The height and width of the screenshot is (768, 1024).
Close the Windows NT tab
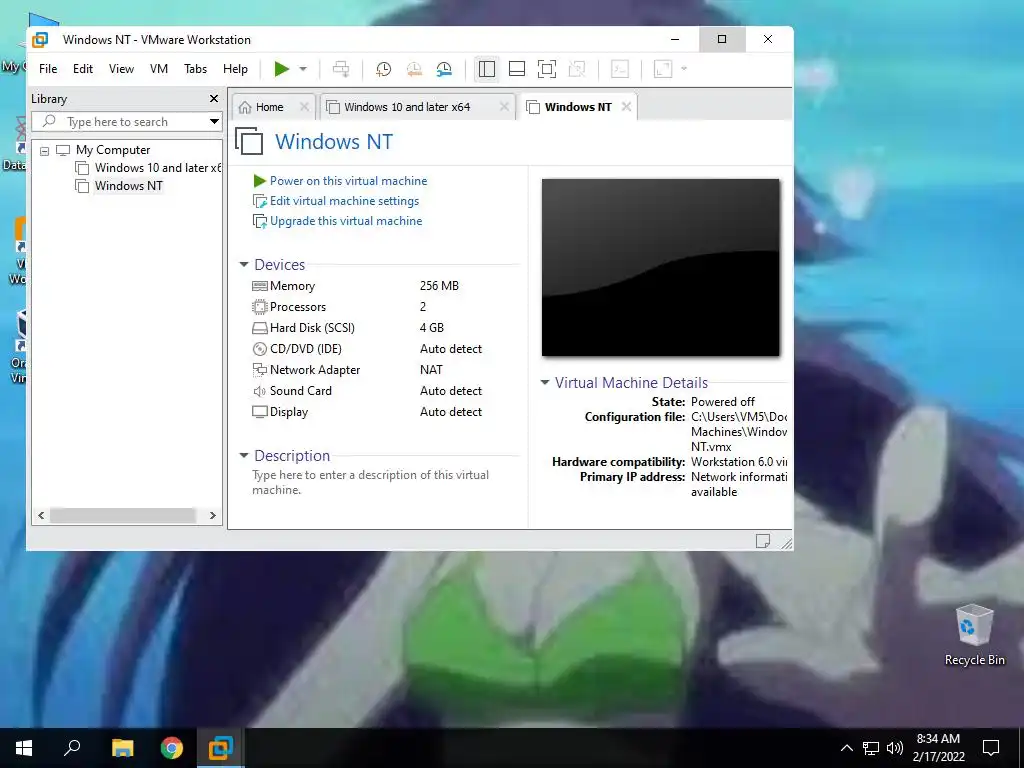point(626,106)
